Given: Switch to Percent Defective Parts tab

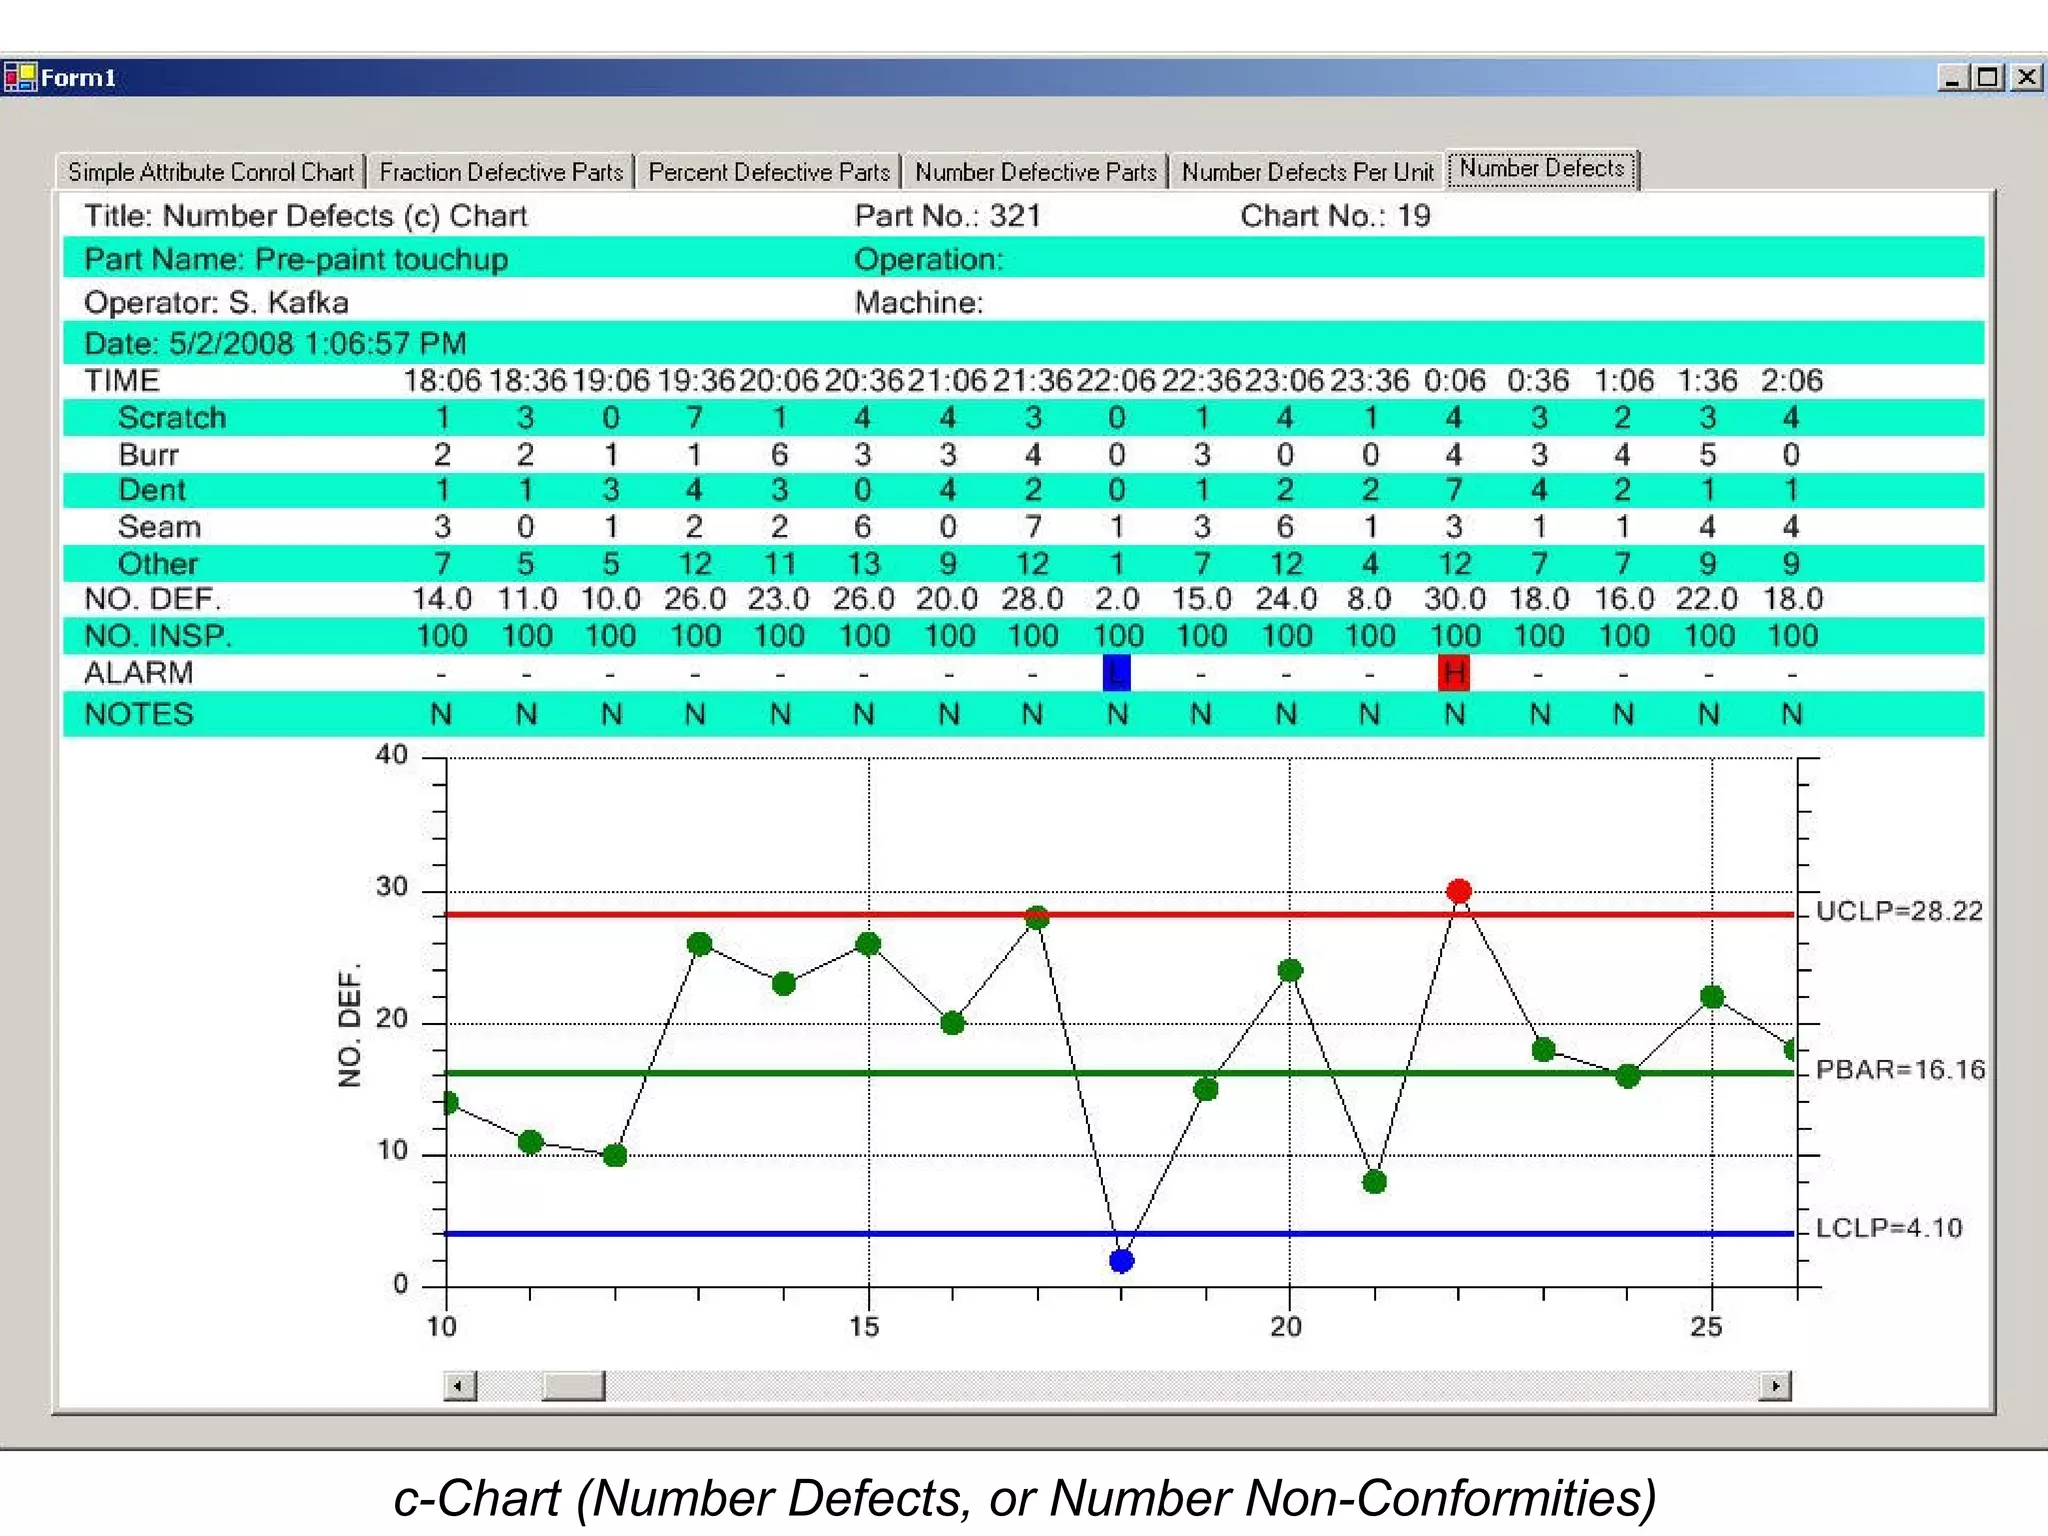Looking at the screenshot, I should click(x=769, y=172).
